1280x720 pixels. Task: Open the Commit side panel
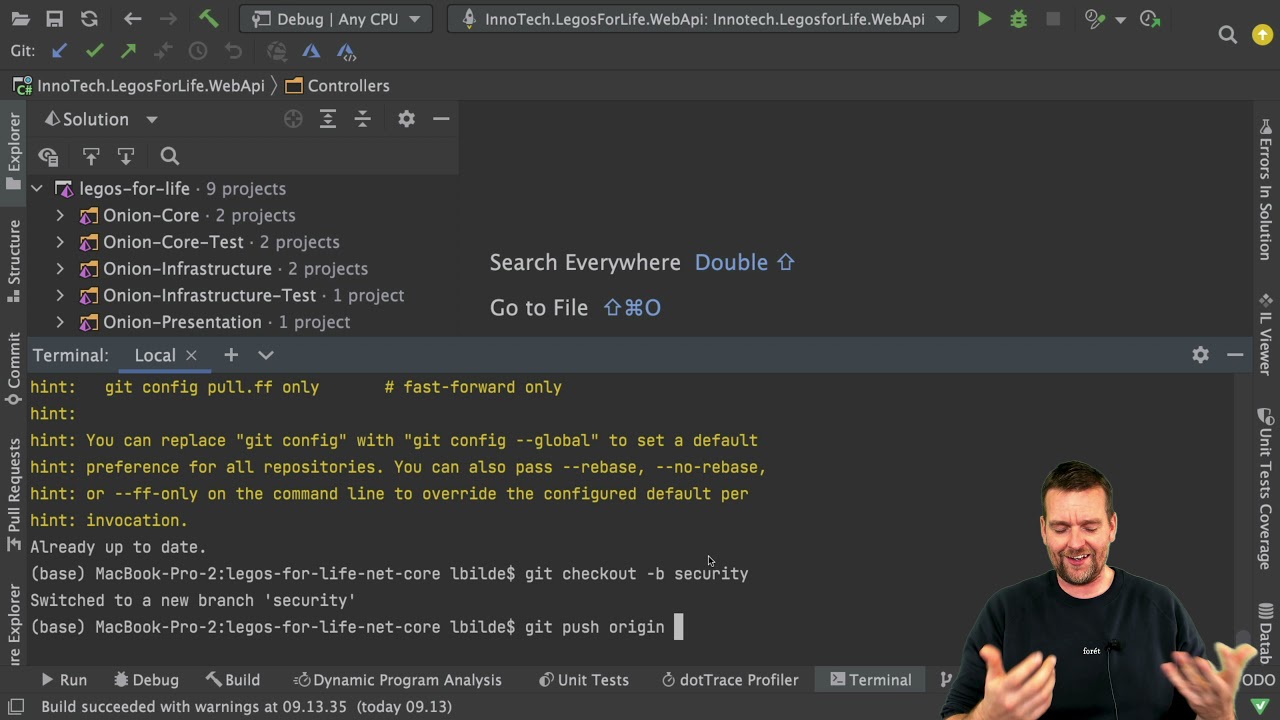click(14, 368)
